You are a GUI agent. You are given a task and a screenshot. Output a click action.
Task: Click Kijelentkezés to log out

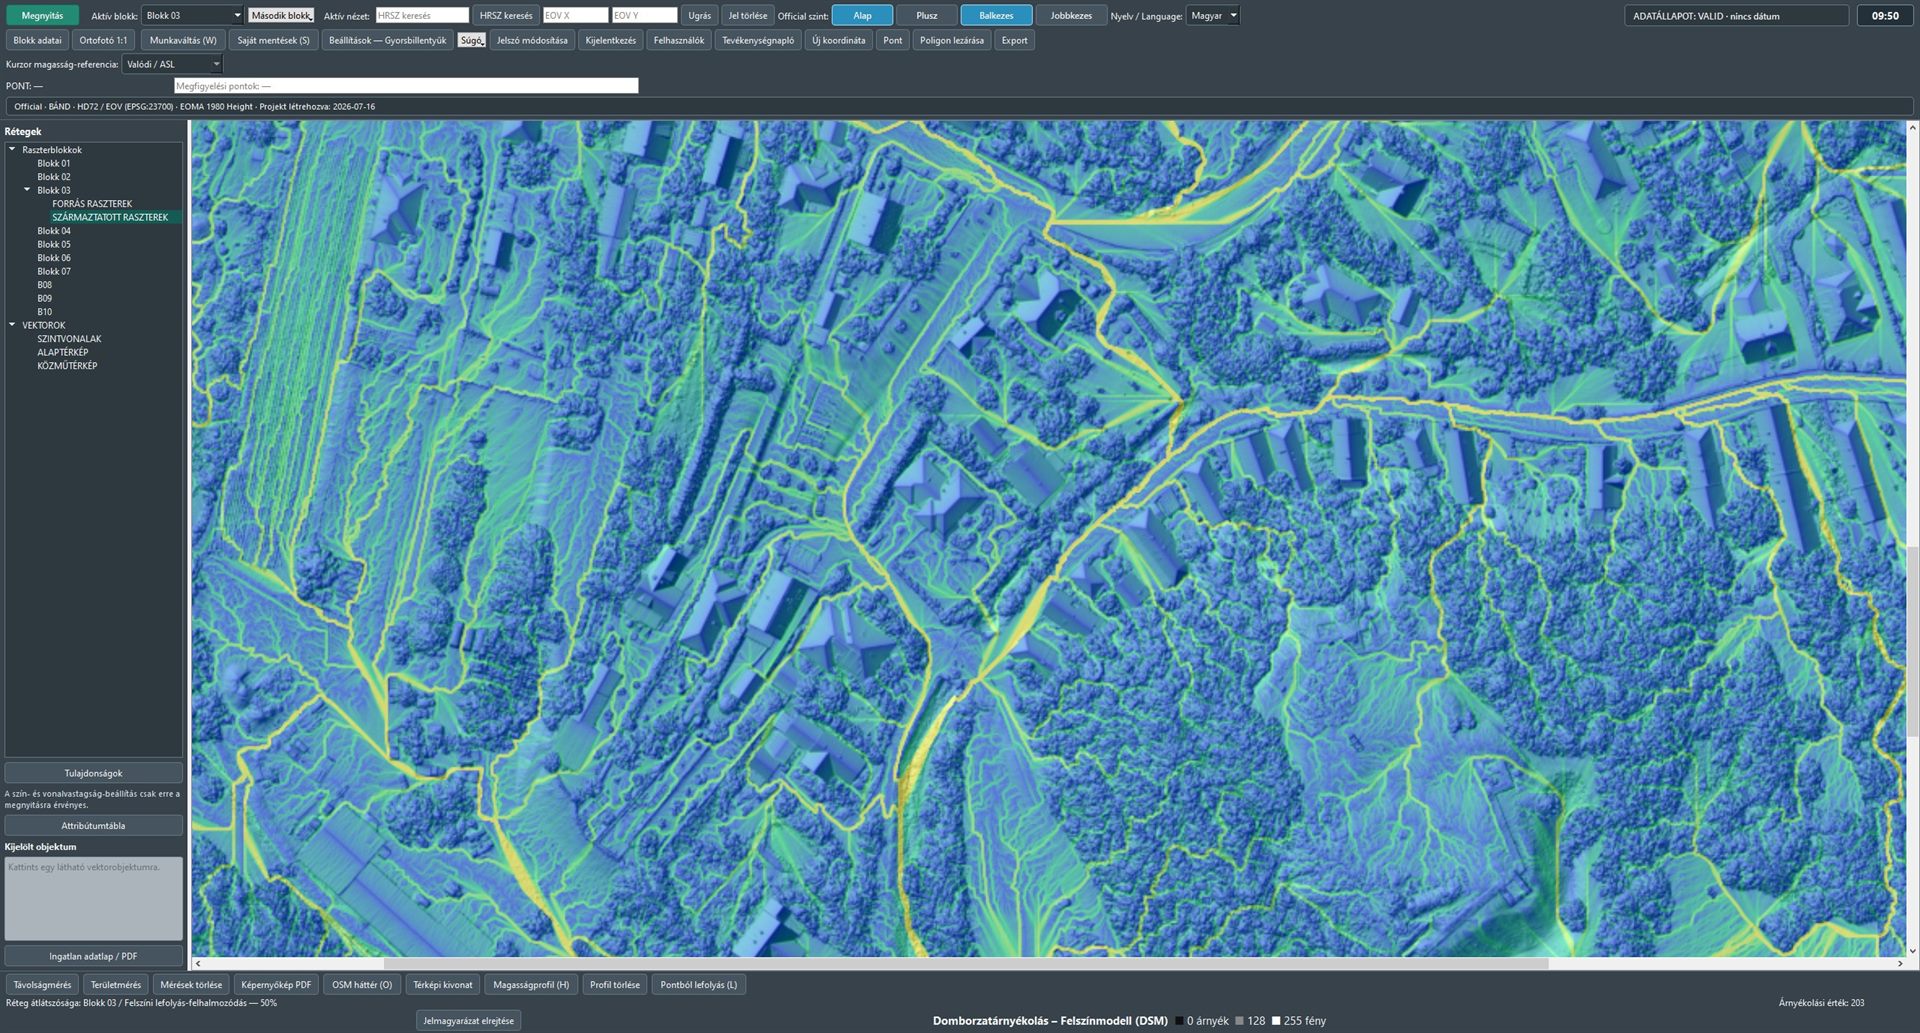click(610, 41)
